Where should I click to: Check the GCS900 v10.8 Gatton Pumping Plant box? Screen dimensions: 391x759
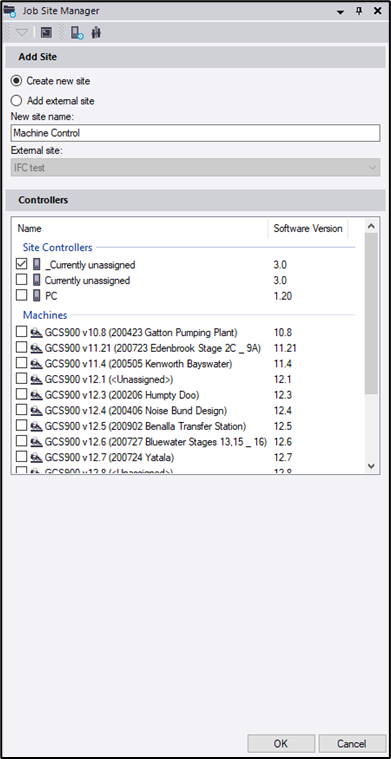click(x=21, y=332)
